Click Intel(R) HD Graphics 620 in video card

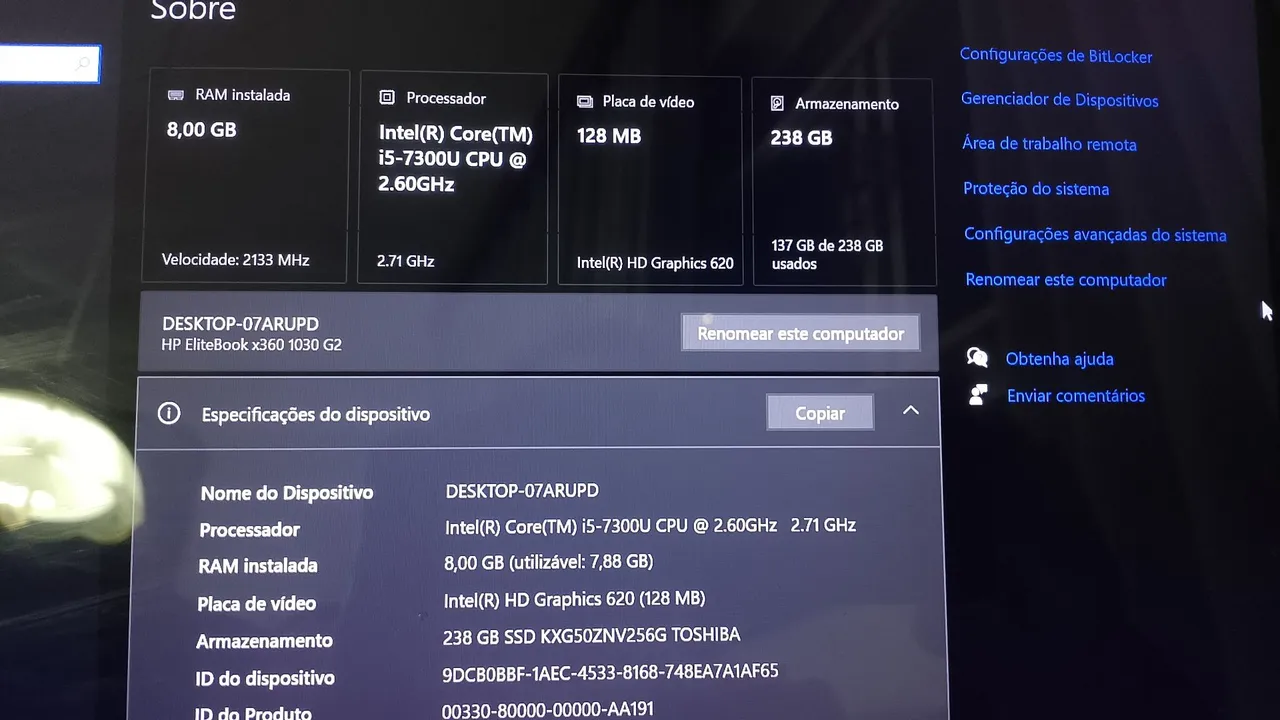tap(655, 263)
